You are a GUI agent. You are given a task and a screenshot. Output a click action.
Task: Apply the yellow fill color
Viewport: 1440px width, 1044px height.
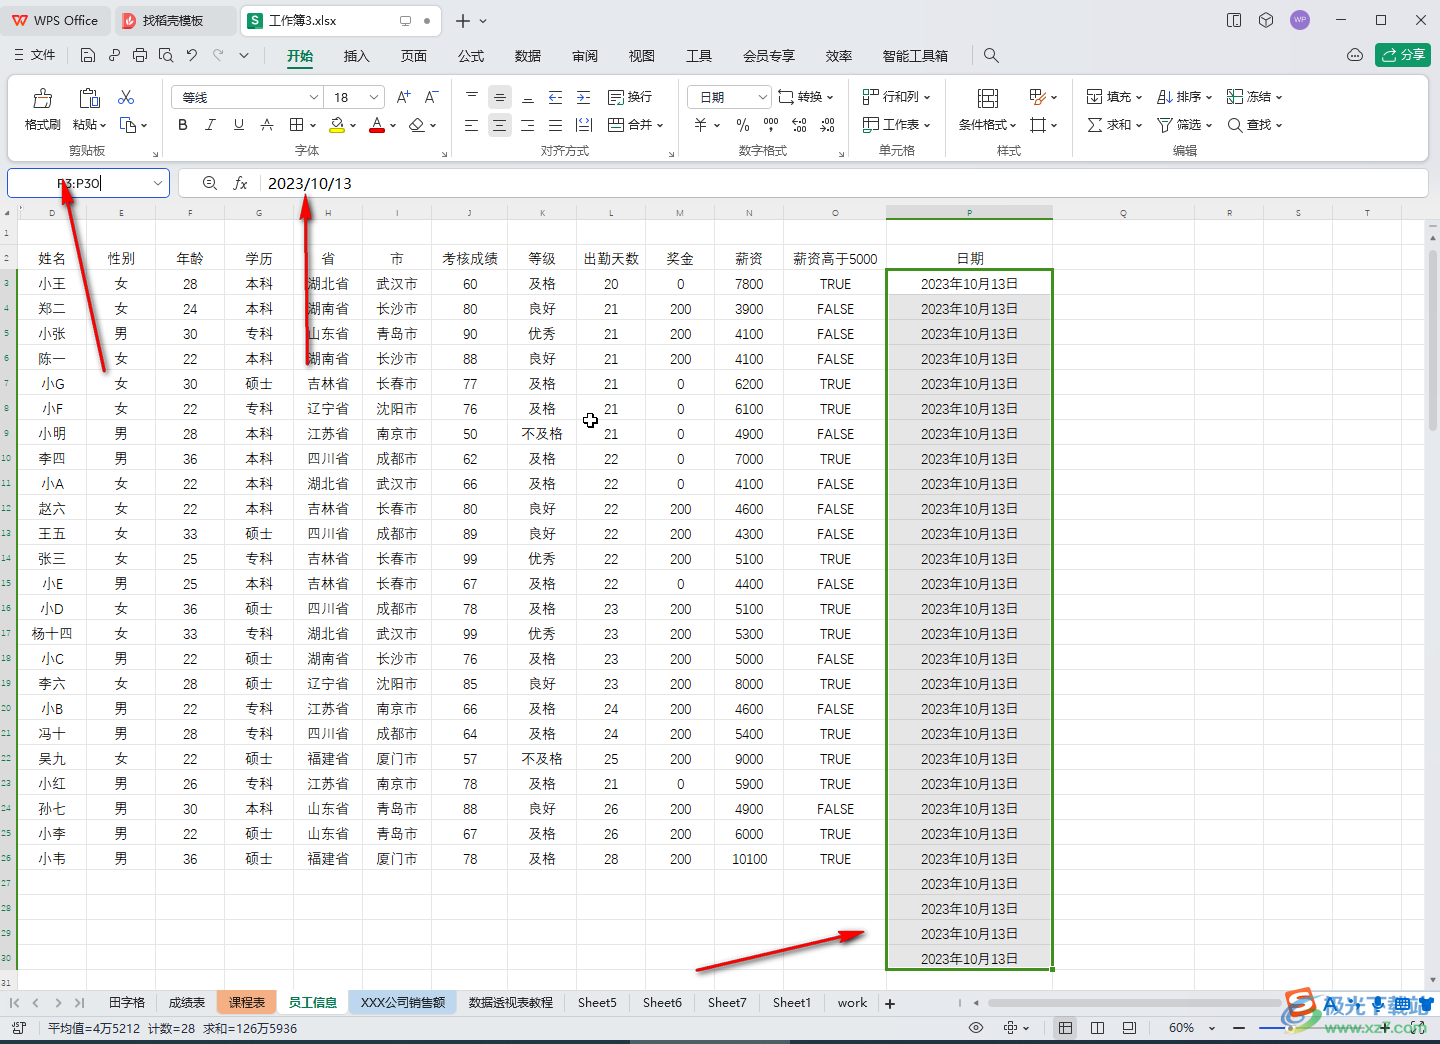(337, 125)
